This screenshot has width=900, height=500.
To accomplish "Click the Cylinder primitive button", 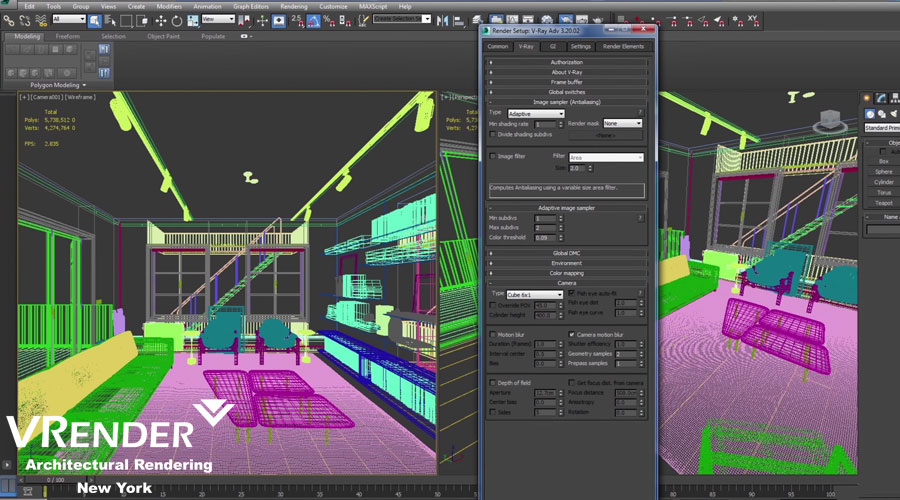I will point(883,182).
